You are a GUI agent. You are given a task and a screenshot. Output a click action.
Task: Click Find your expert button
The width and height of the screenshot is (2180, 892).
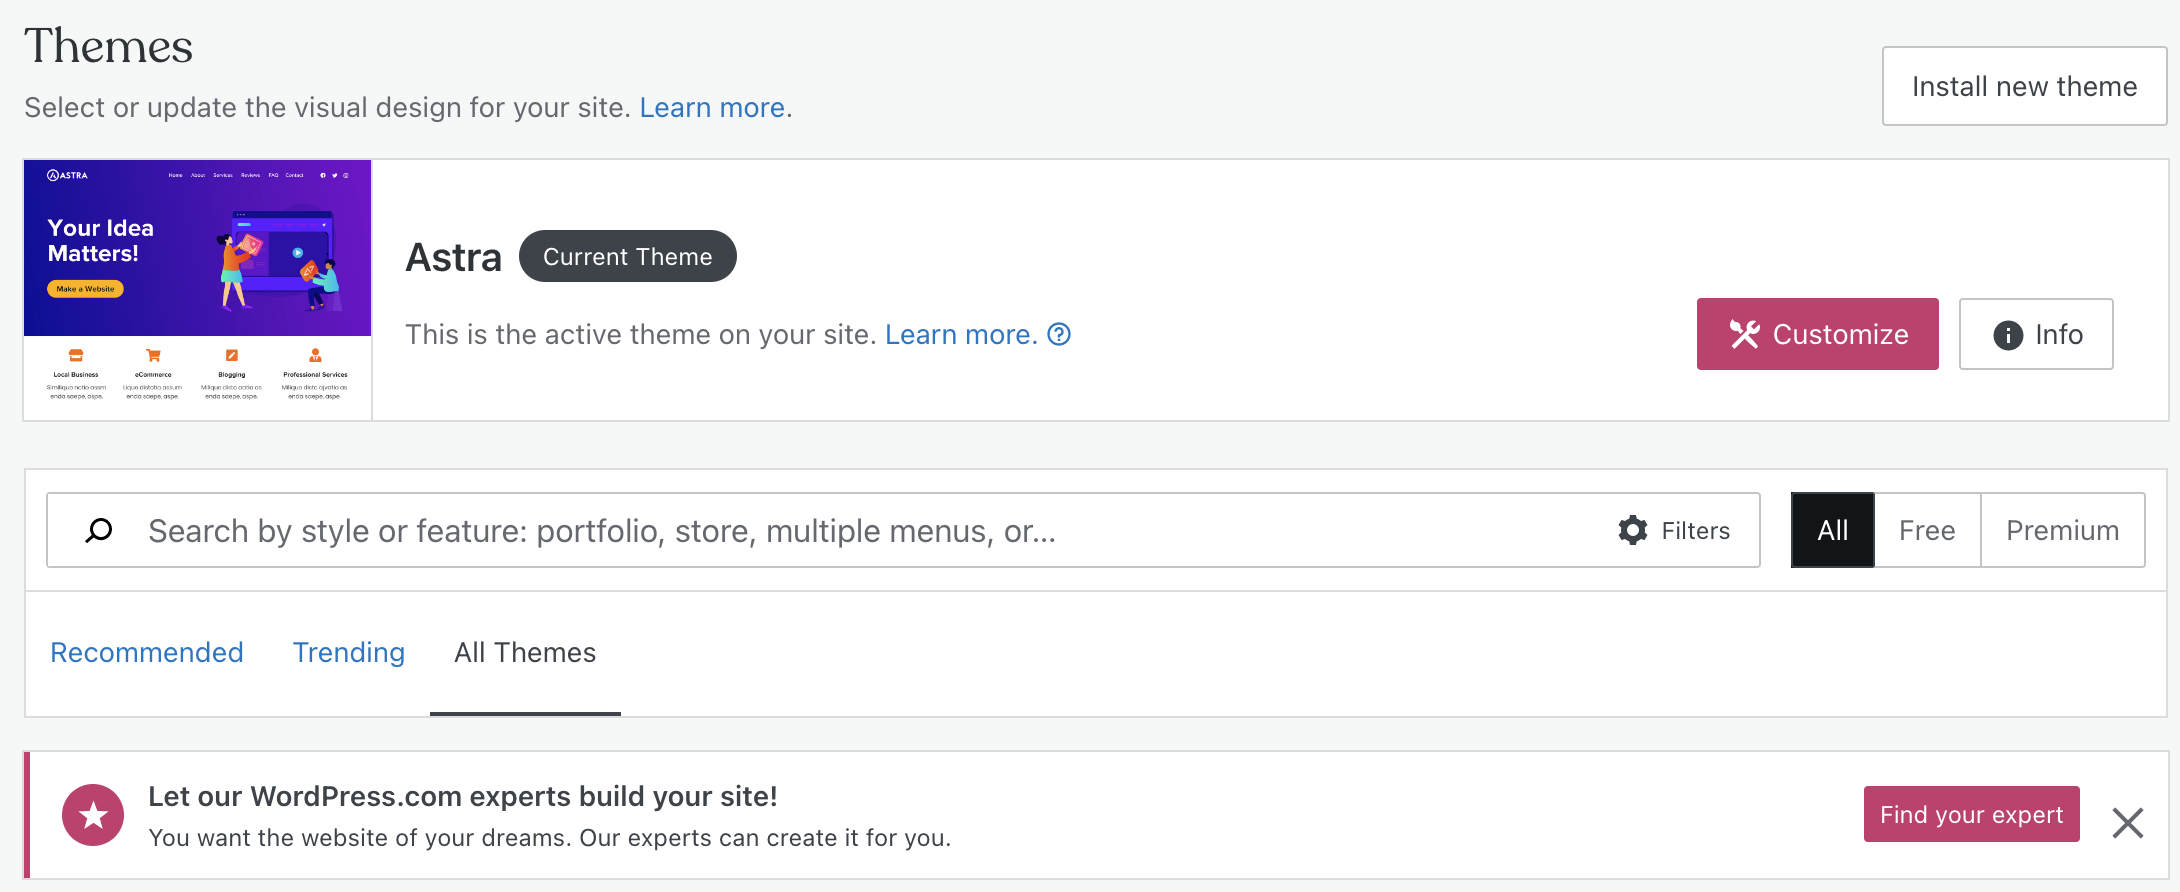[x=1971, y=814]
